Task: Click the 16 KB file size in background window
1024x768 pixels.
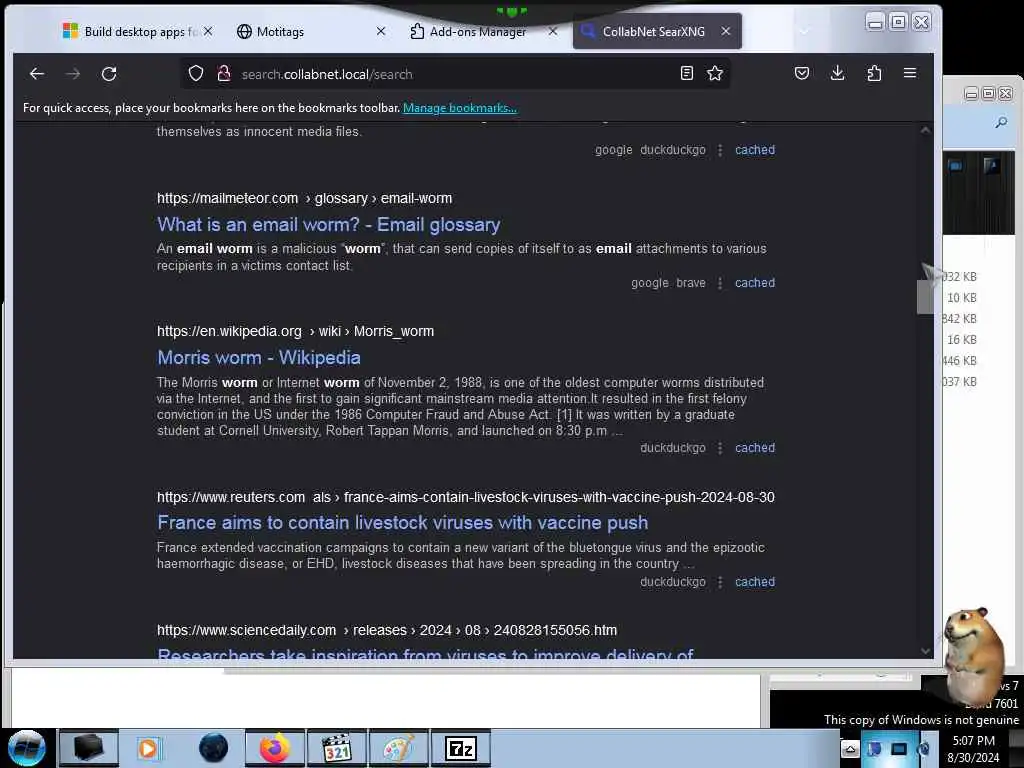Action: click(x=962, y=340)
